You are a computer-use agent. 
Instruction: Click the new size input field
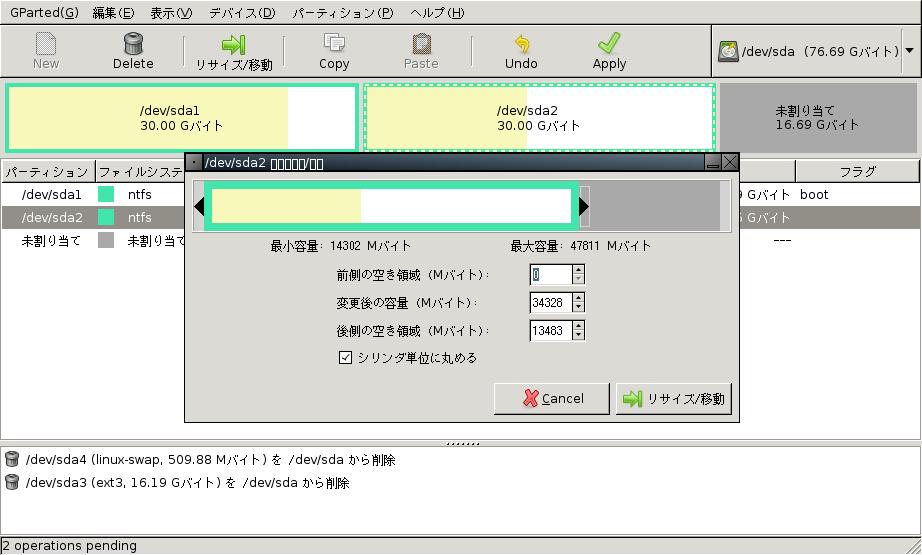[x=550, y=303]
